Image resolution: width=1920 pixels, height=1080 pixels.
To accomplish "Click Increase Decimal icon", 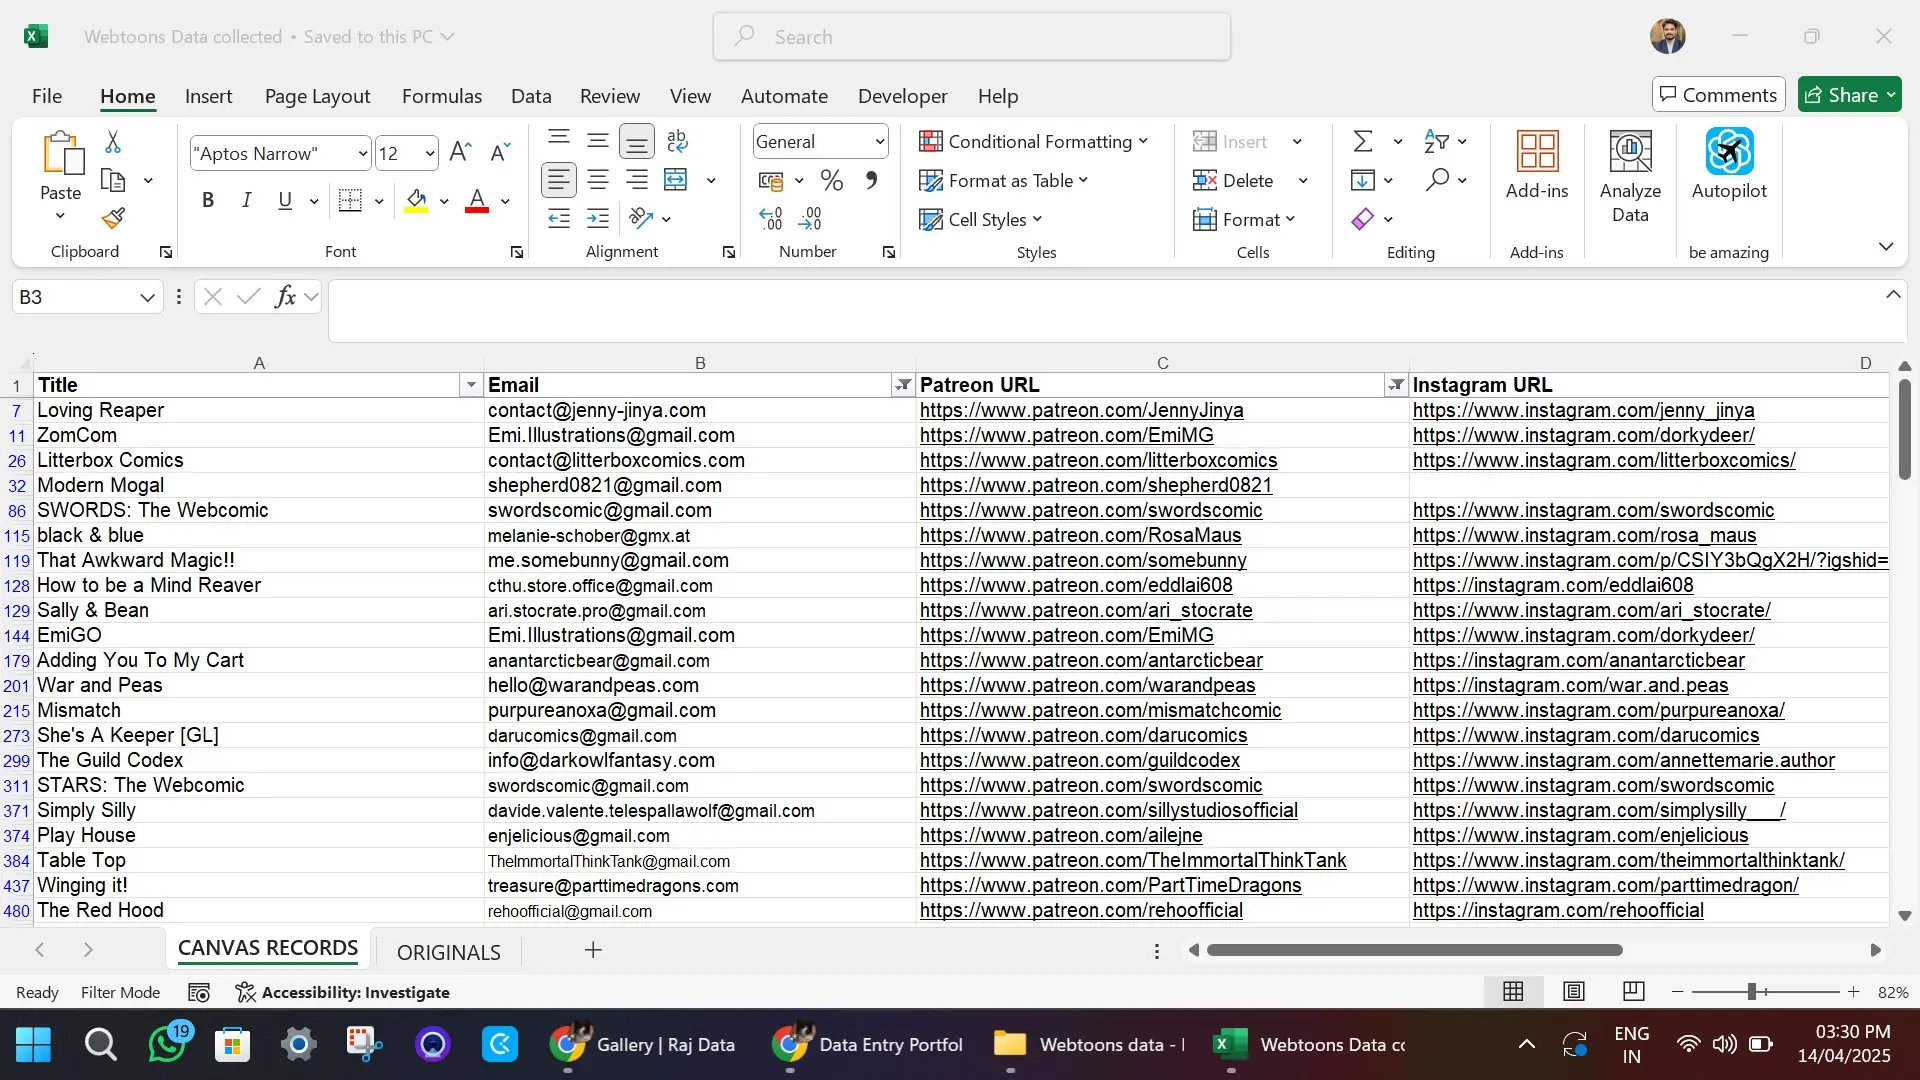I will point(770,218).
